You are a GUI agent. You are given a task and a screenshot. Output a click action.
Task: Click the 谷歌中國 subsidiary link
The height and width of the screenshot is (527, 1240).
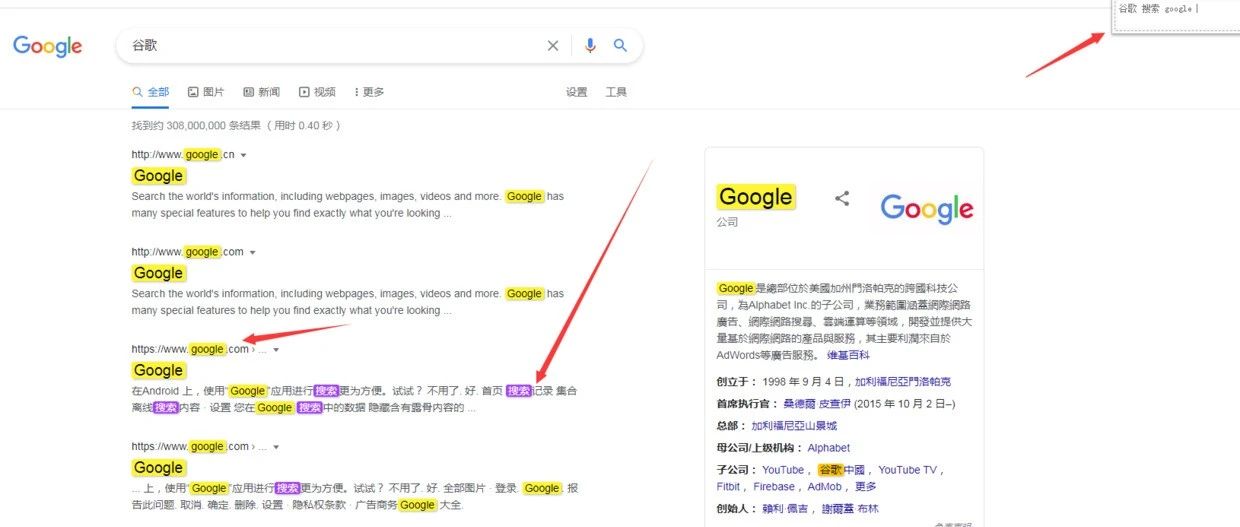pyautogui.click(x=841, y=470)
